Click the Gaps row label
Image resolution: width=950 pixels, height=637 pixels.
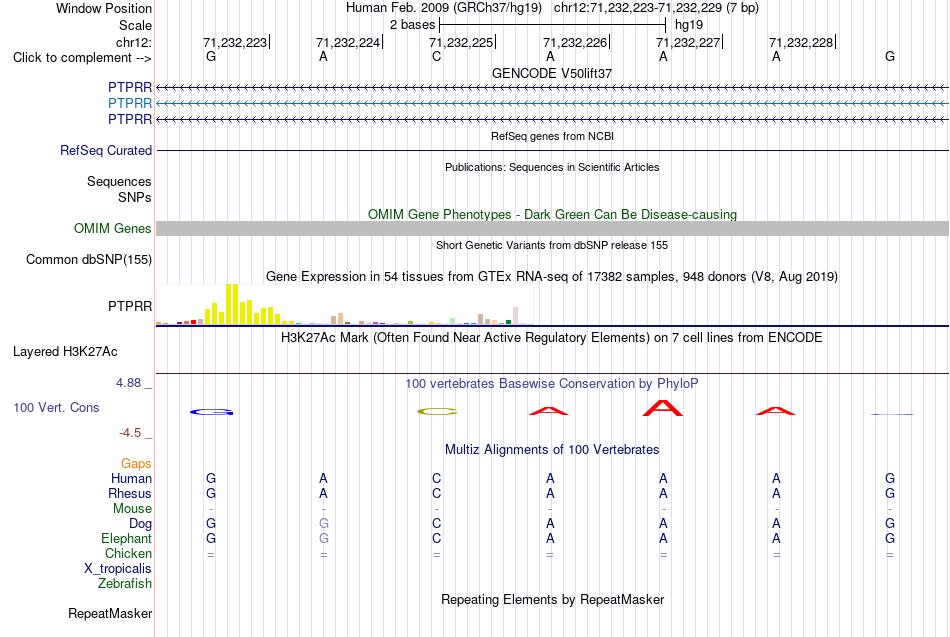tap(136, 464)
